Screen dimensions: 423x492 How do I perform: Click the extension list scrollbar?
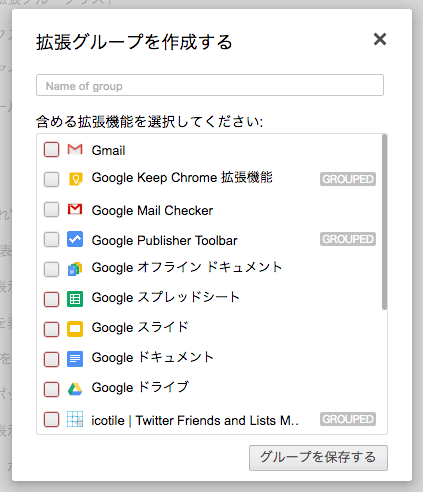click(384, 222)
